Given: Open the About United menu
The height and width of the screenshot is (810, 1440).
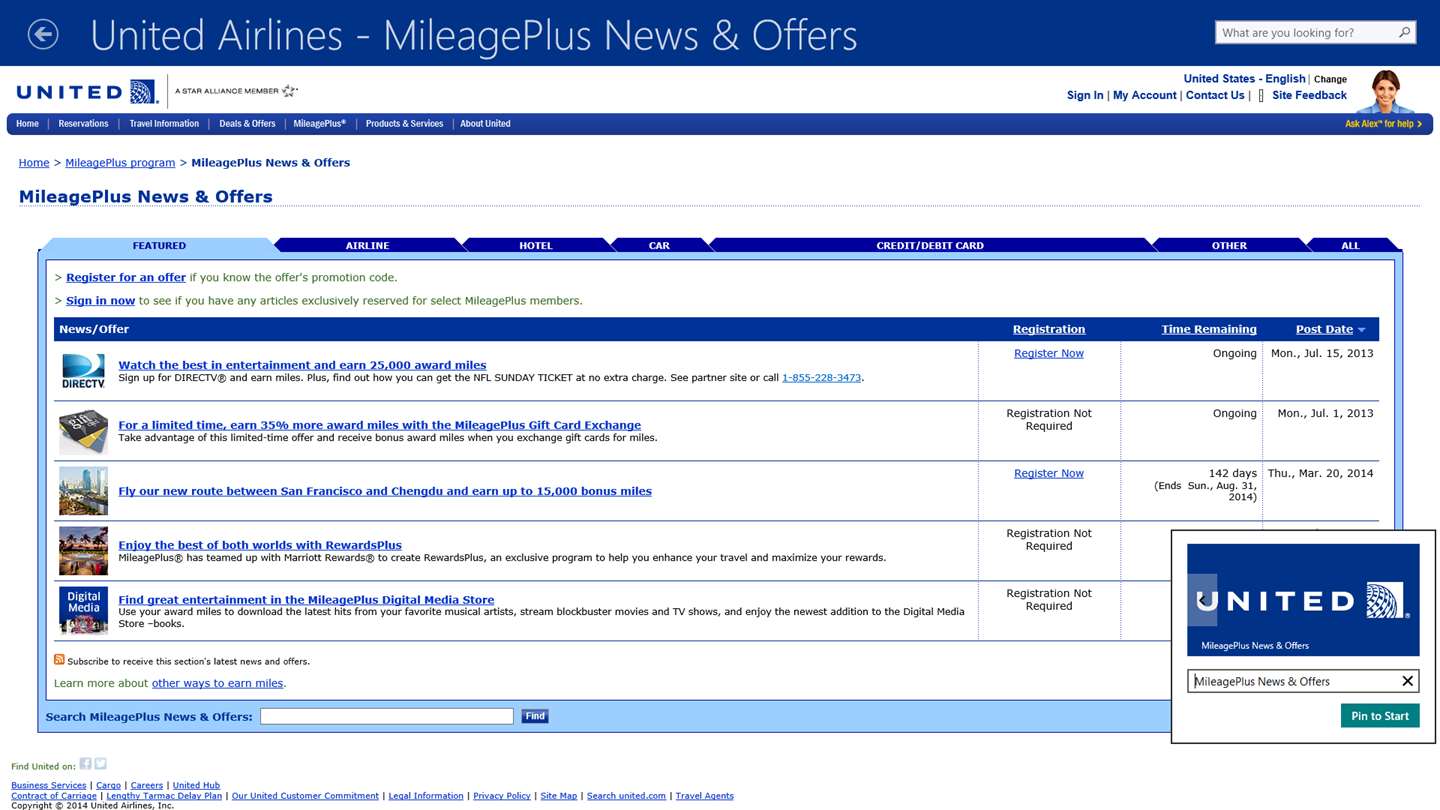Looking at the screenshot, I should pyautogui.click(x=485, y=124).
